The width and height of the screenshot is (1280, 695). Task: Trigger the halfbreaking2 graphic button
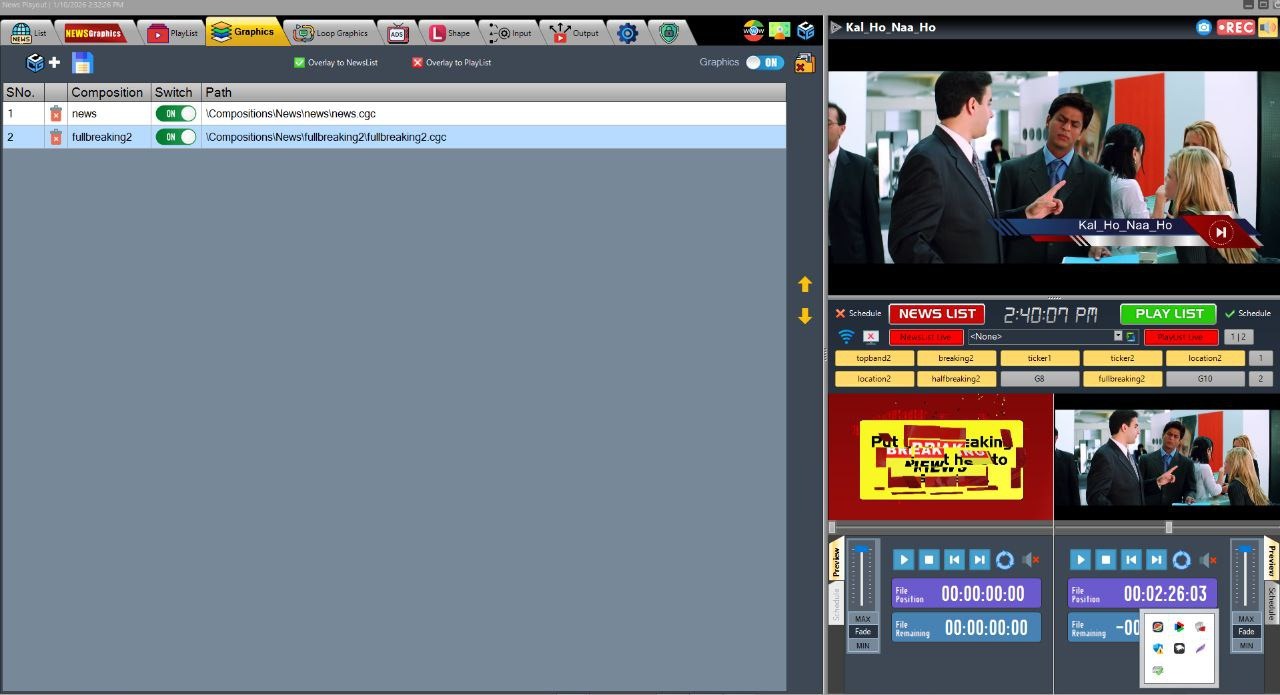956,379
